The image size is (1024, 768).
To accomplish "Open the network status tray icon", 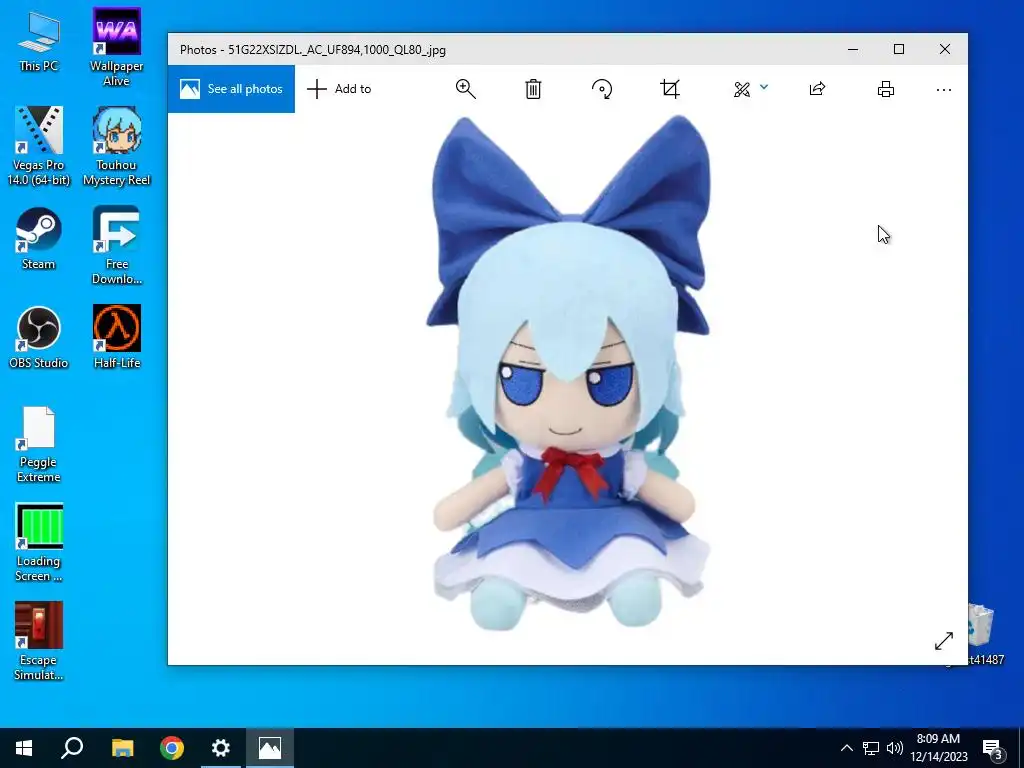I will pos(871,748).
